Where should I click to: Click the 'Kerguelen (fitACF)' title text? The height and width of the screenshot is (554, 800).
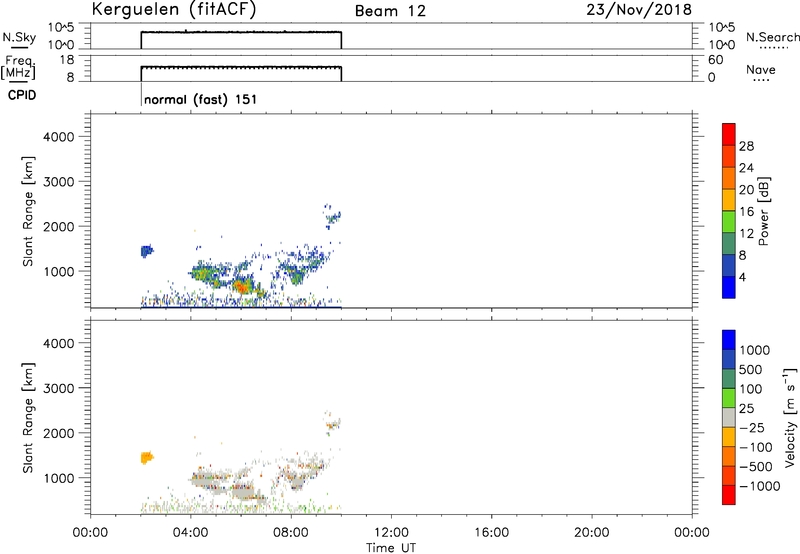pos(174,10)
